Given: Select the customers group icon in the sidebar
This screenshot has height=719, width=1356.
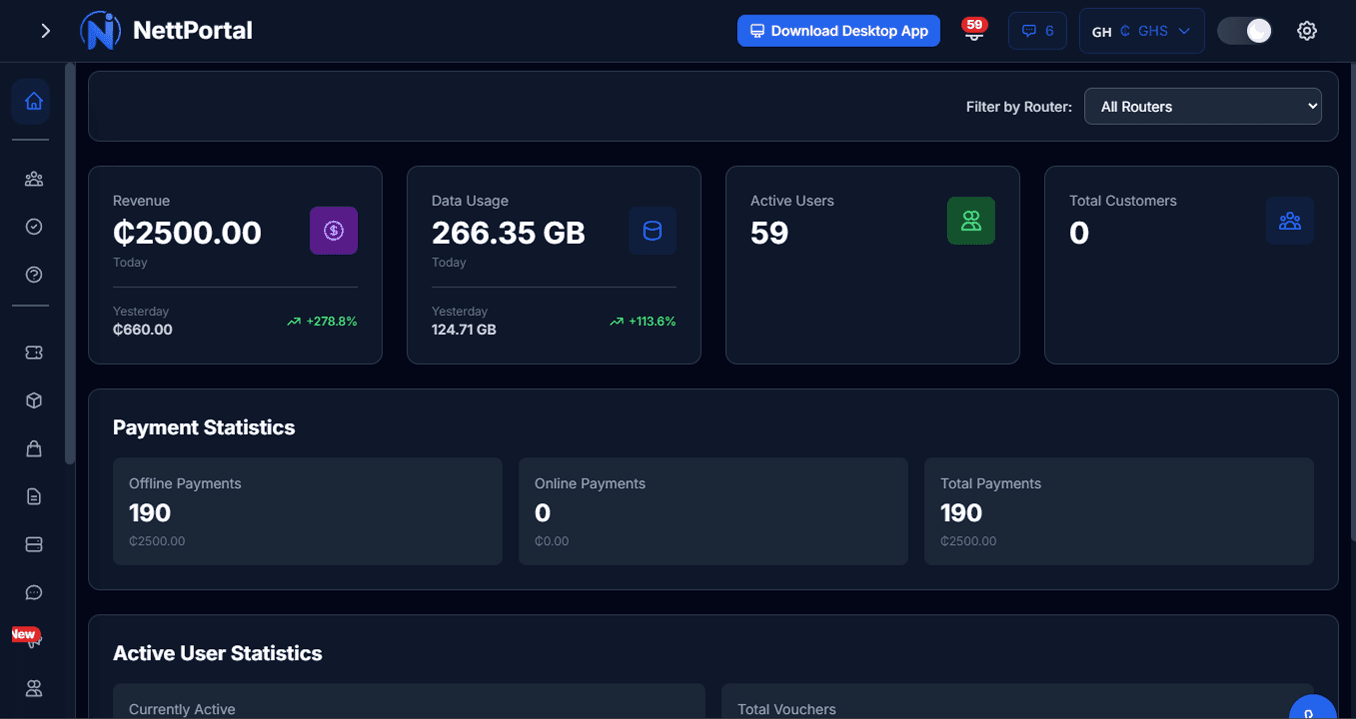Looking at the screenshot, I should (32, 178).
